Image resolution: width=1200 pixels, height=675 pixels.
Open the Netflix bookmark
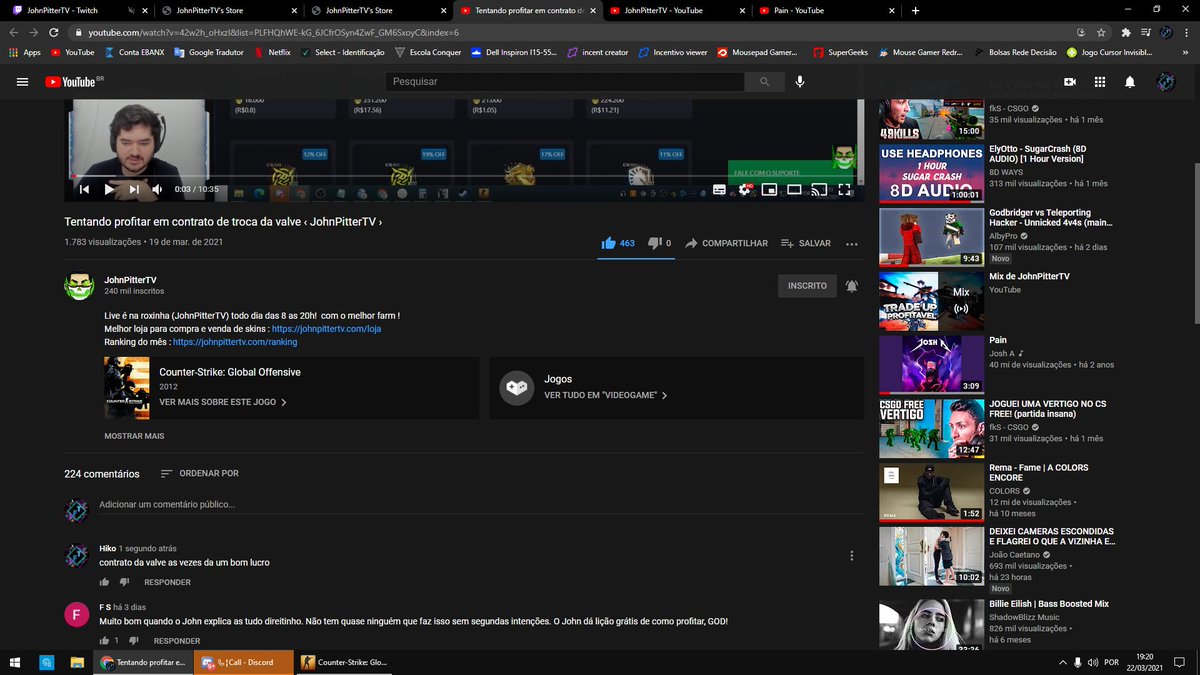click(x=273, y=52)
